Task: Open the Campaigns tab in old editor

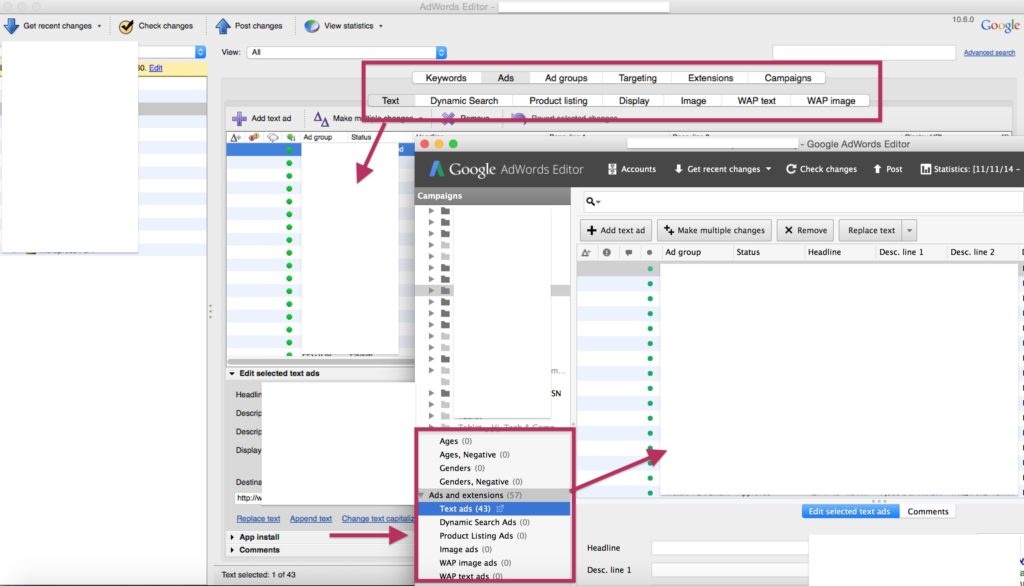Action: [788, 78]
